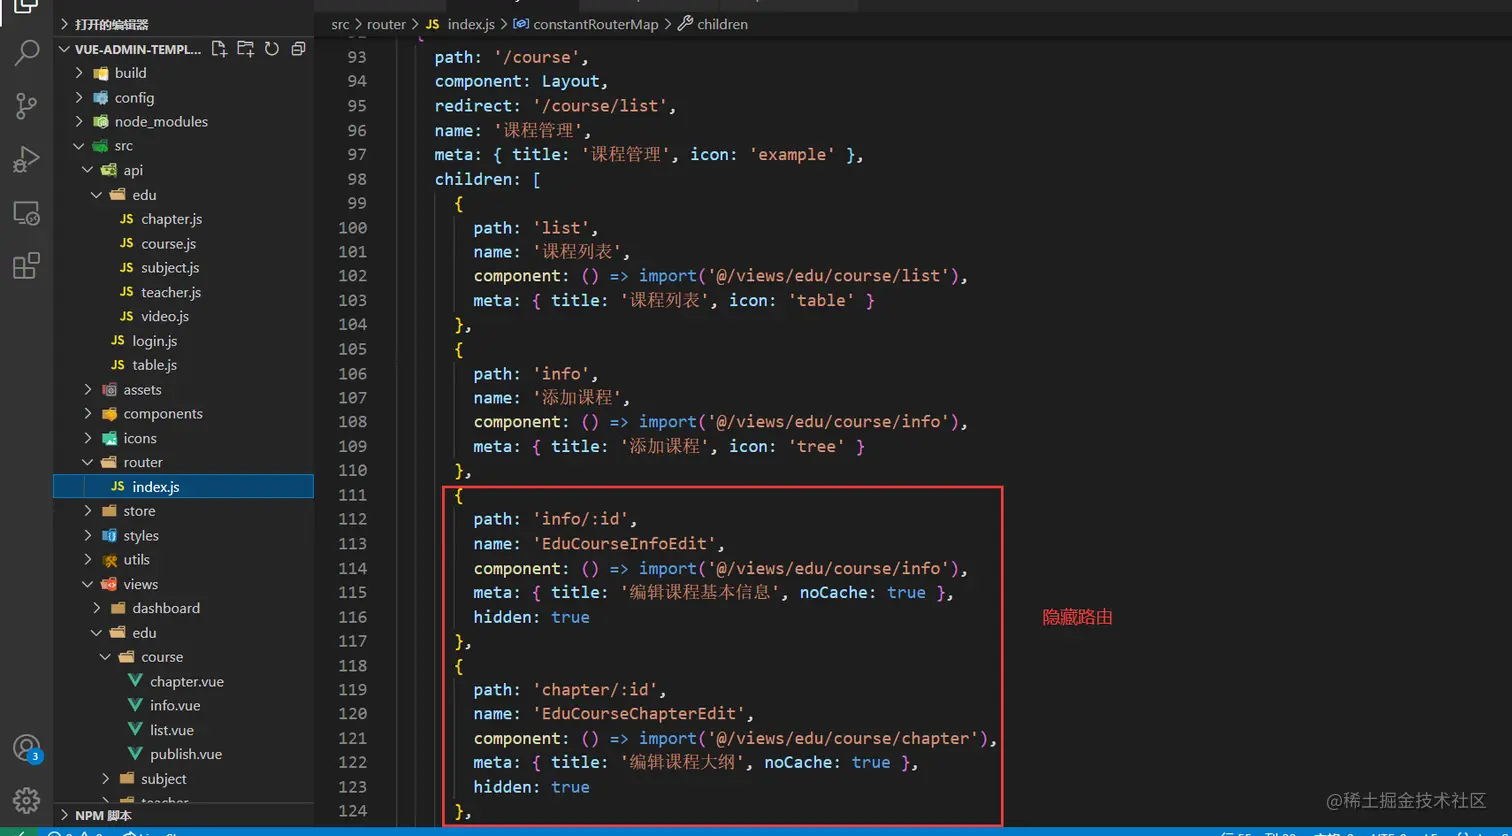Image resolution: width=1512 pixels, height=836 pixels.
Task: Expand the config folder
Action: (x=183, y=97)
